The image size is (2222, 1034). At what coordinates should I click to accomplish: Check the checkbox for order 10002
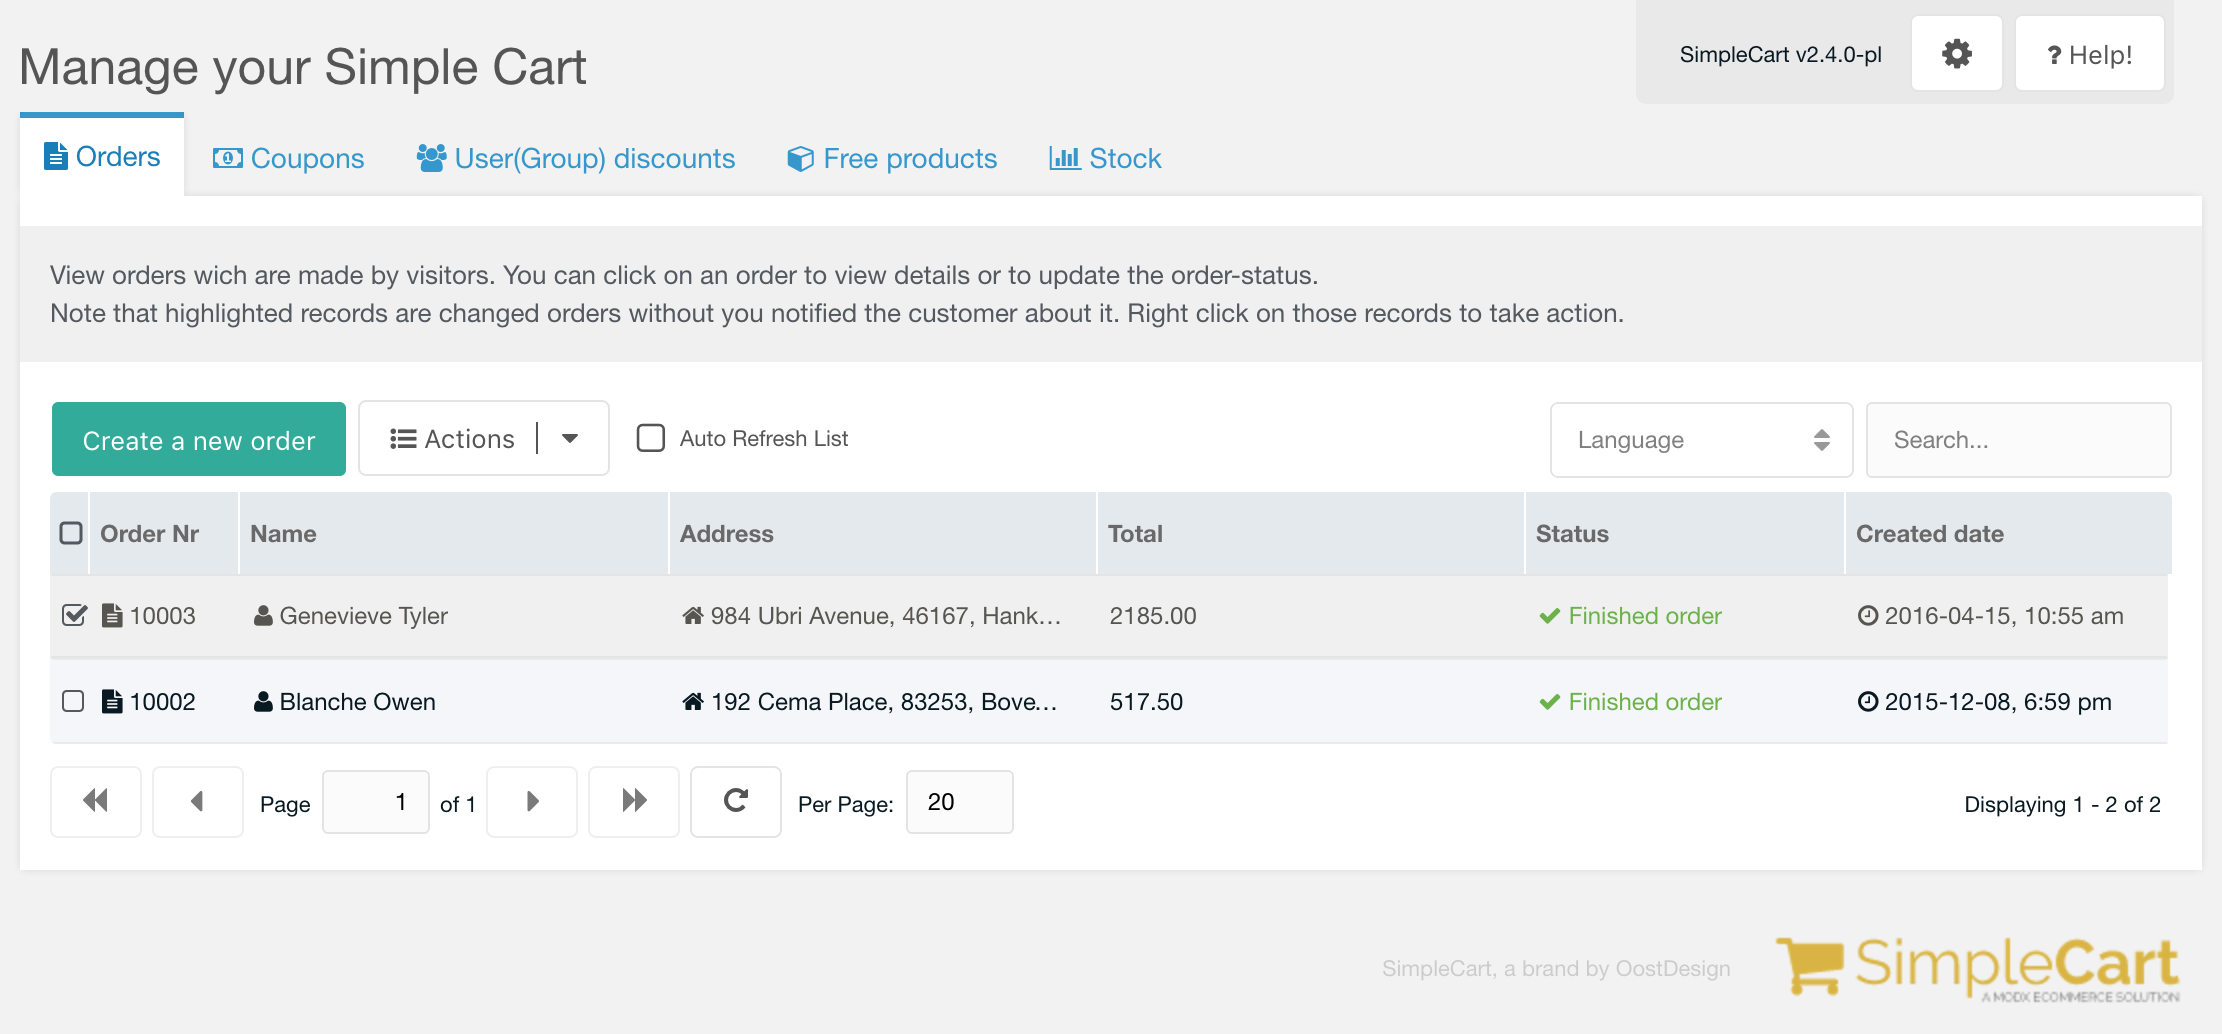point(72,701)
